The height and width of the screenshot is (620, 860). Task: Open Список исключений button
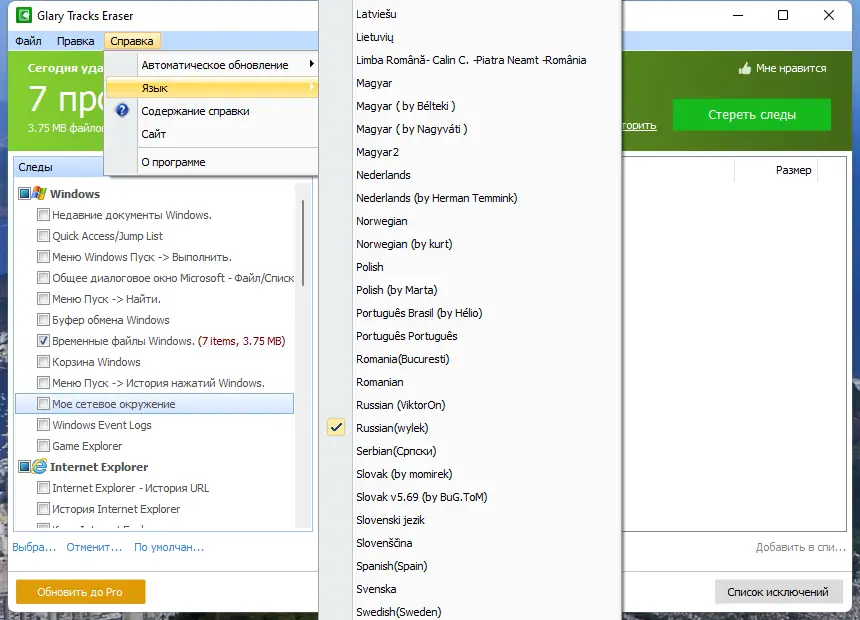click(778, 592)
